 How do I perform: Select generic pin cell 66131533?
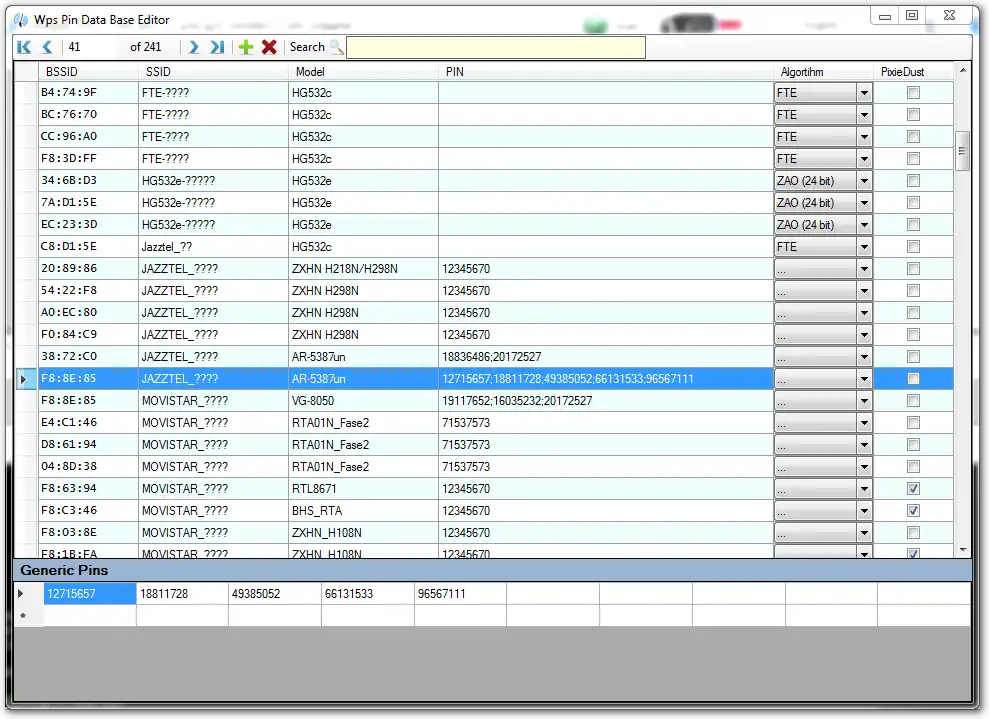368,593
